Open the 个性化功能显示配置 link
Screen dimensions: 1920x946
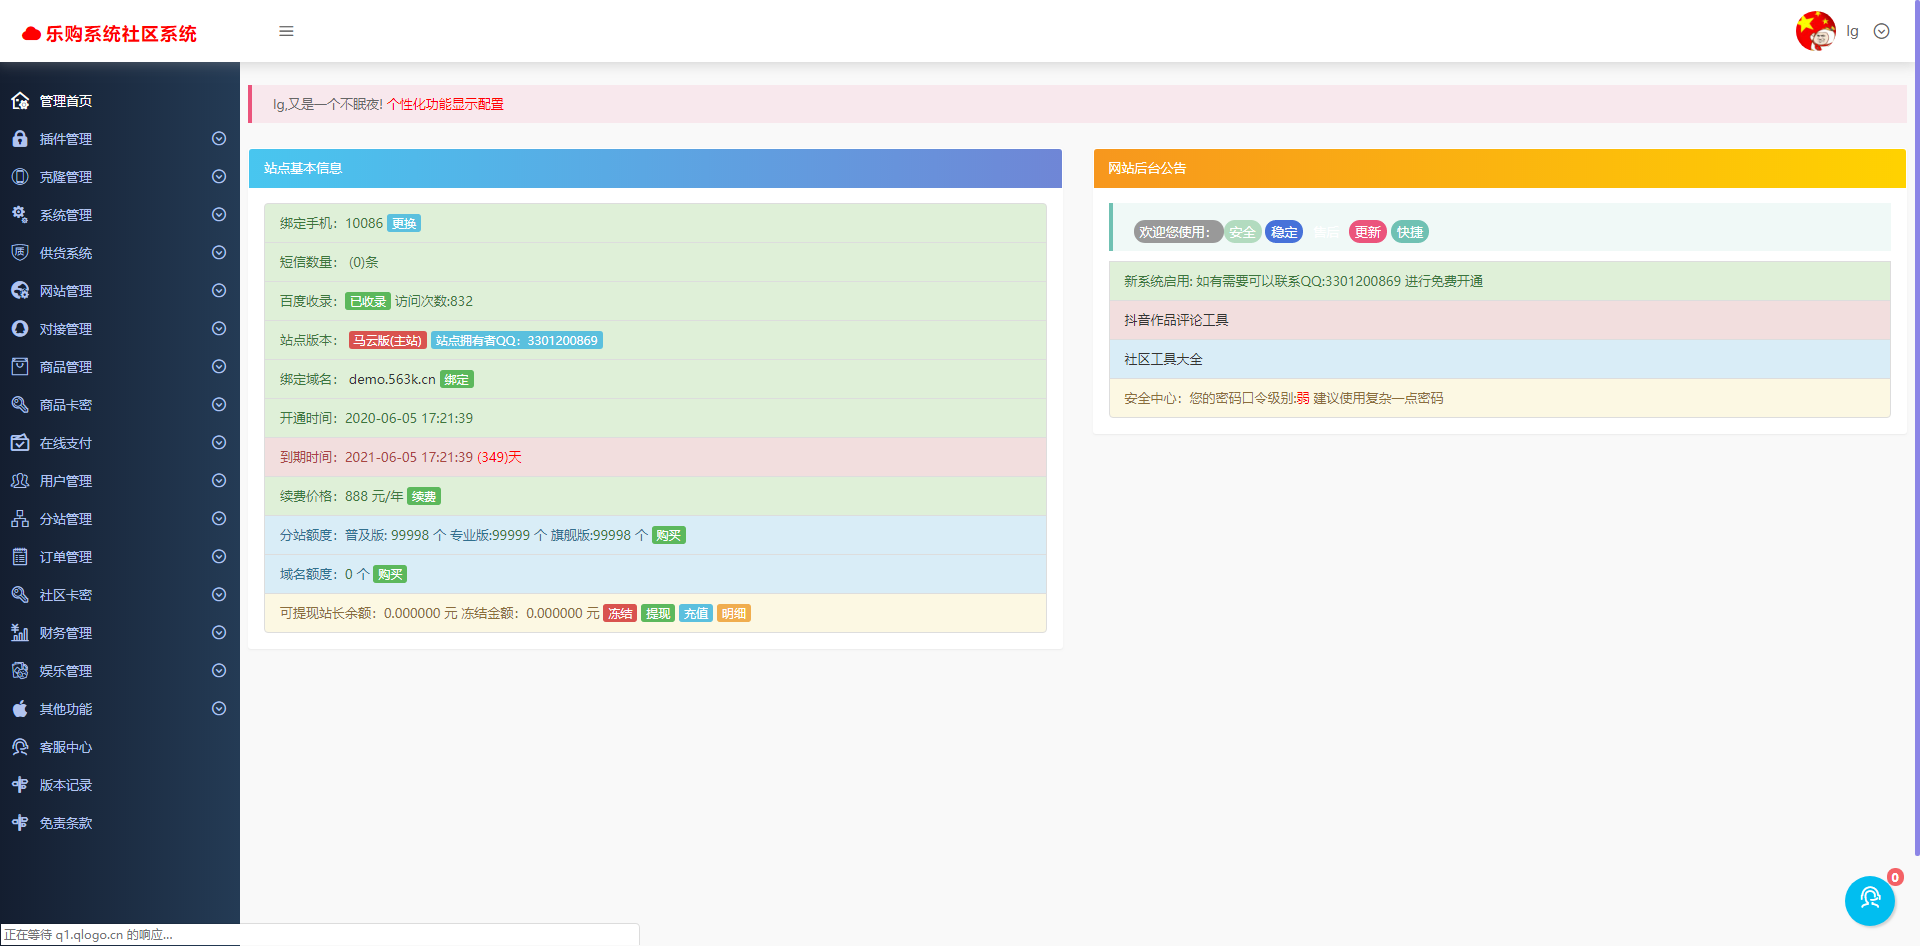(x=445, y=104)
